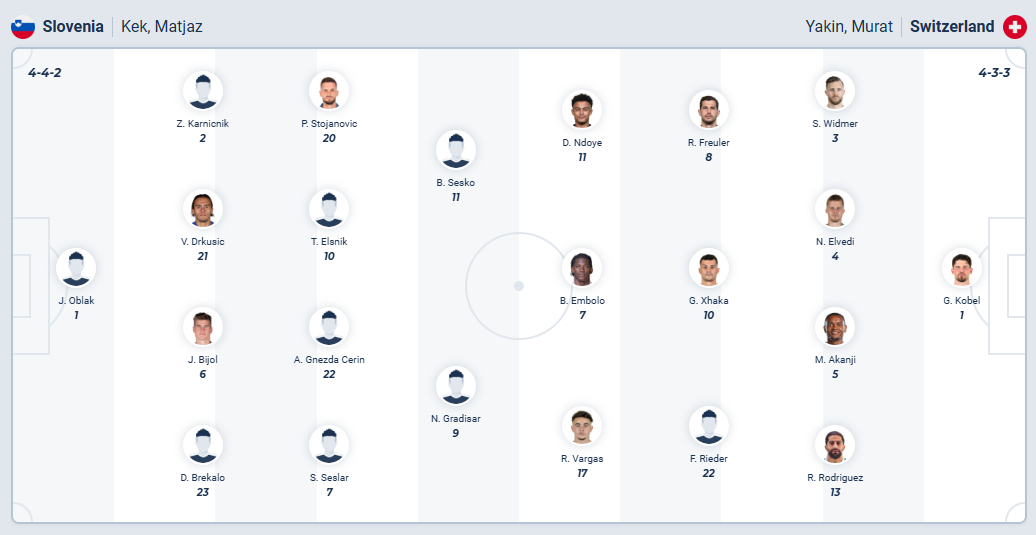Viewport: 1036px width, 535px height.
Task: Select G. Kobel's player photo
Action: click(961, 268)
